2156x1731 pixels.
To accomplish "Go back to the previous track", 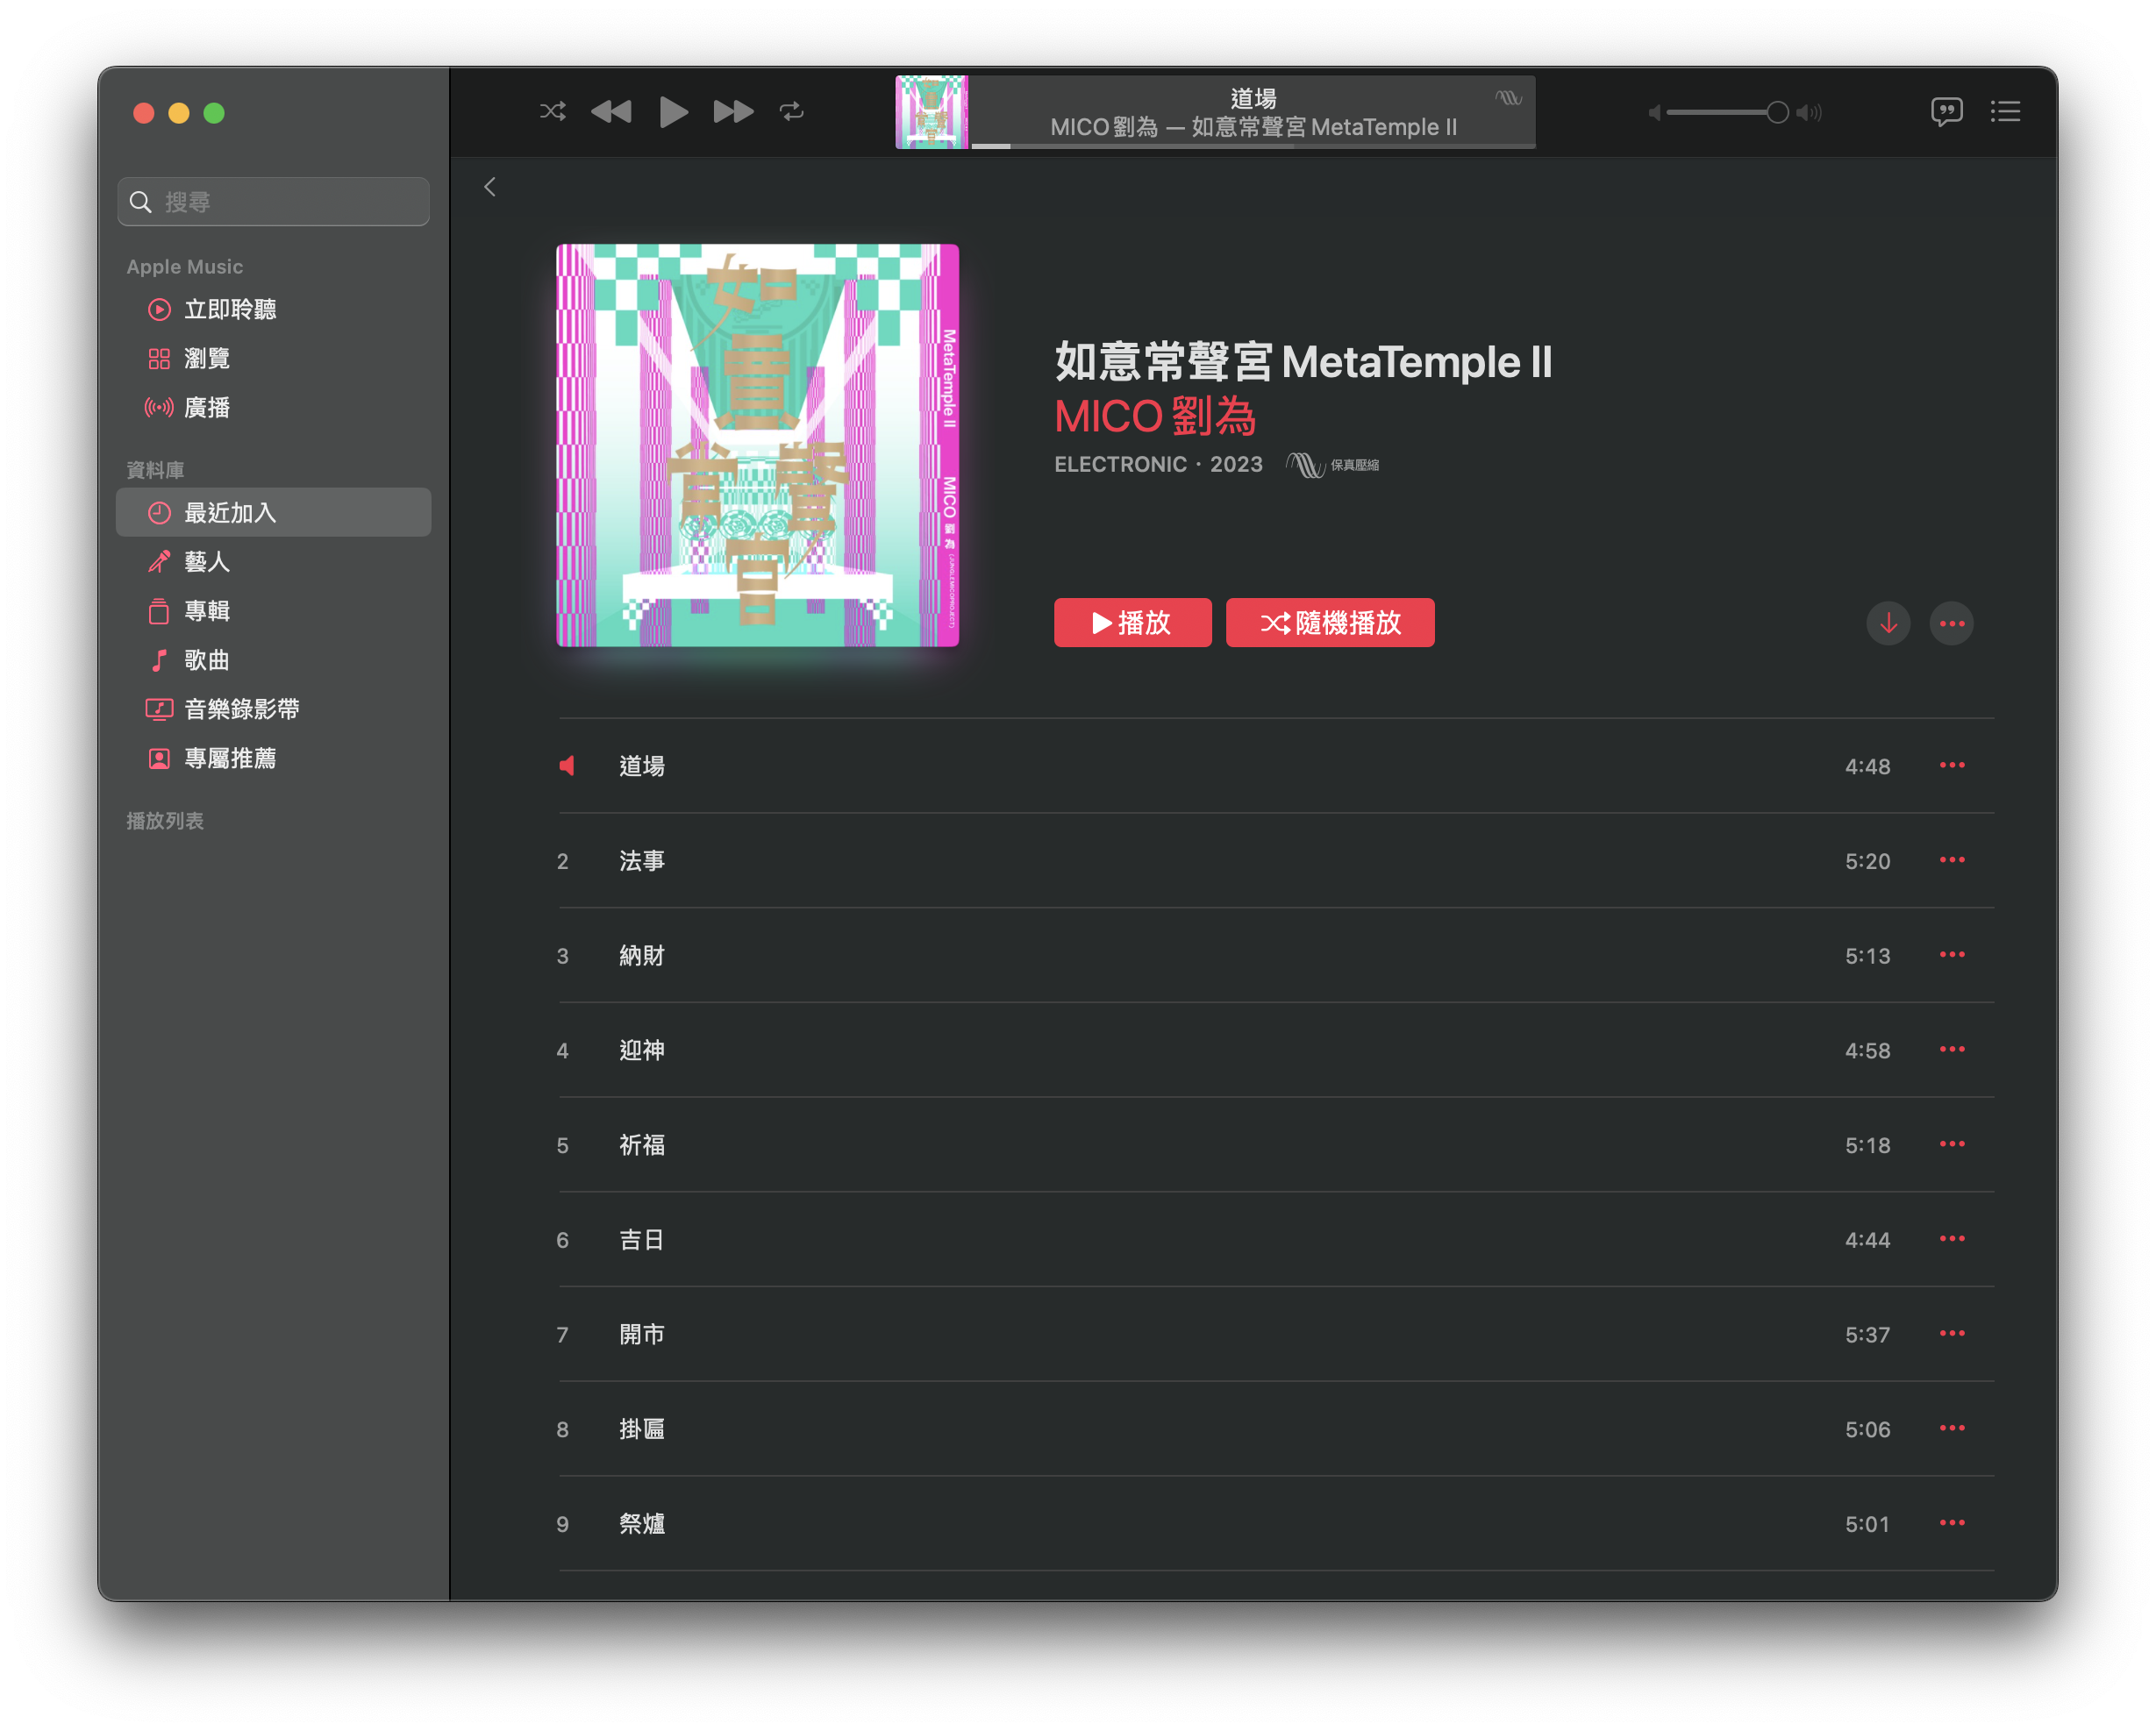I will (x=611, y=111).
